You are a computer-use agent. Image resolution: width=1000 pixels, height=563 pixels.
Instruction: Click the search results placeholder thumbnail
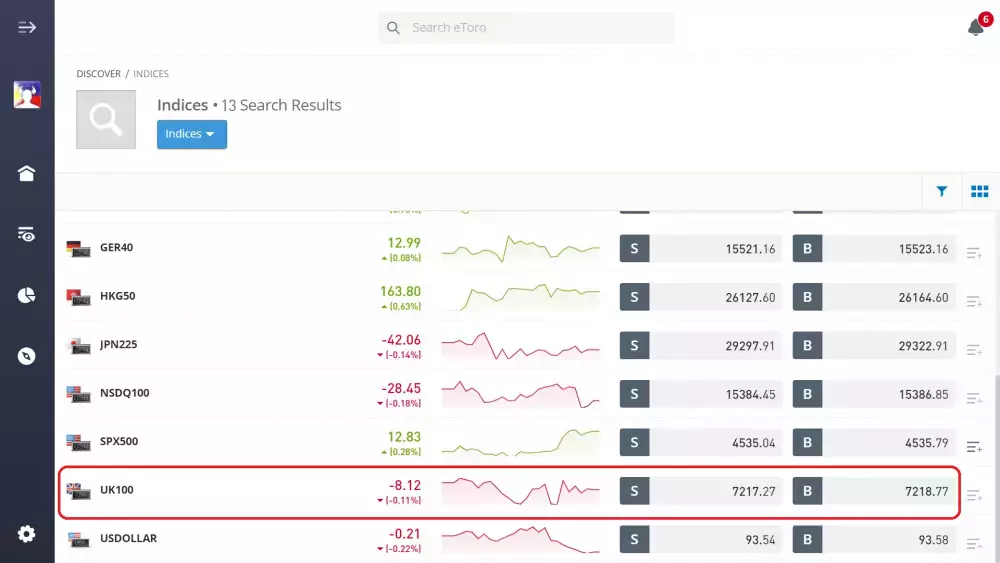(x=106, y=119)
